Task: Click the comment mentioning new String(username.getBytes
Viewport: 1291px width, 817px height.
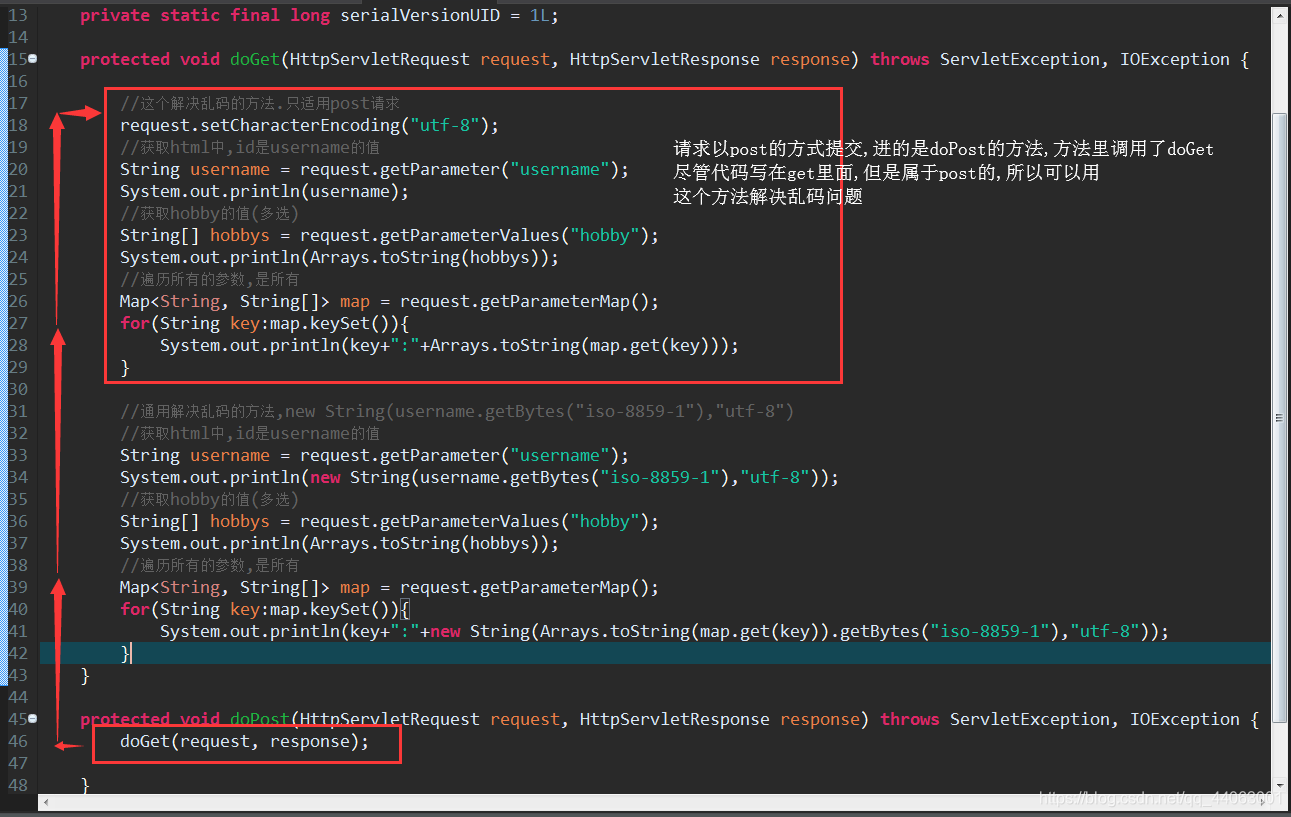Action: coord(457,411)
